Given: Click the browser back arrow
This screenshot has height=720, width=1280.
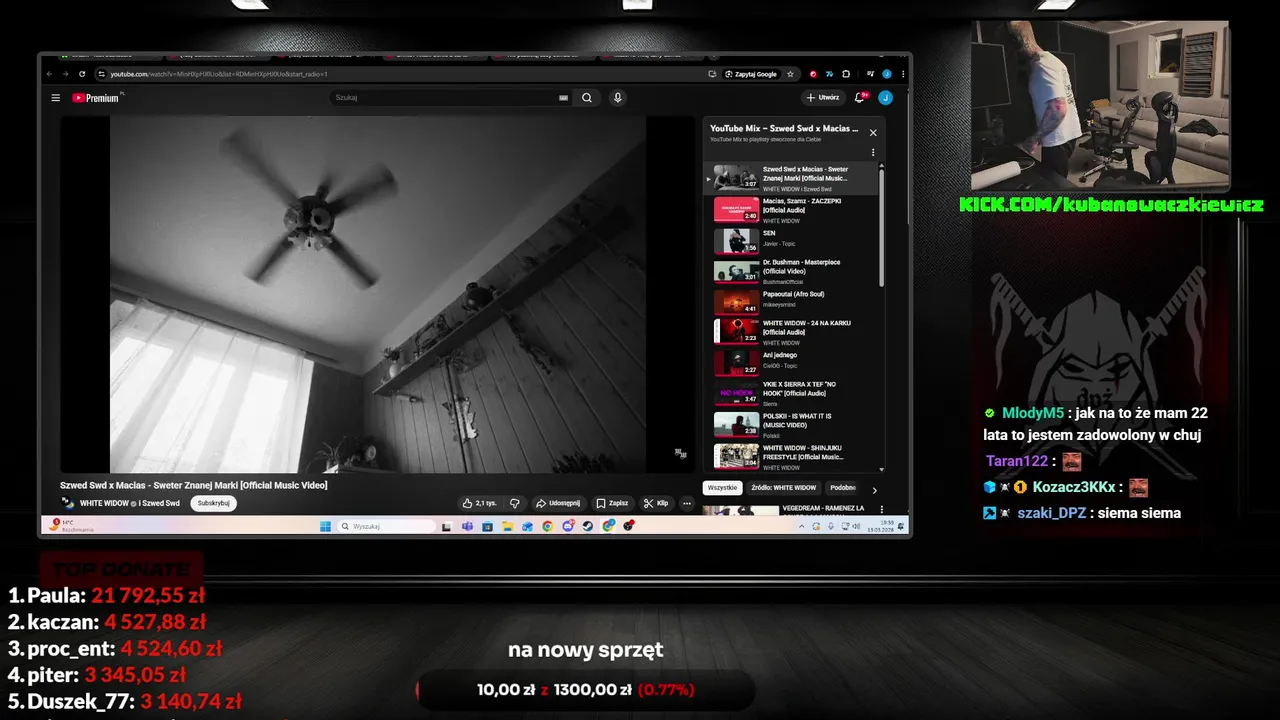Looking at the screenshot, I should pos(50,74).
